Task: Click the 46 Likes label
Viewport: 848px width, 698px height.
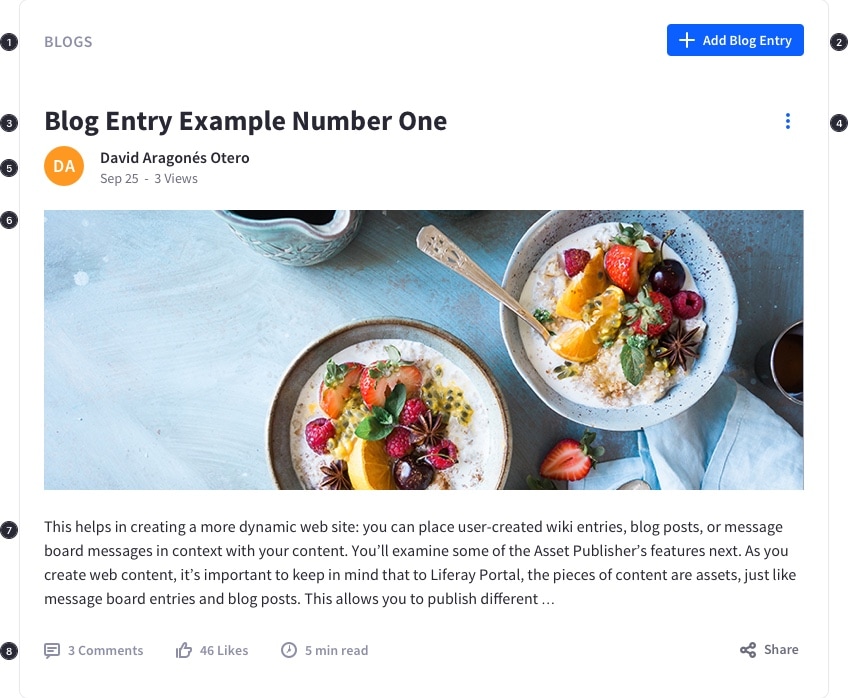Action: [224, 650]
